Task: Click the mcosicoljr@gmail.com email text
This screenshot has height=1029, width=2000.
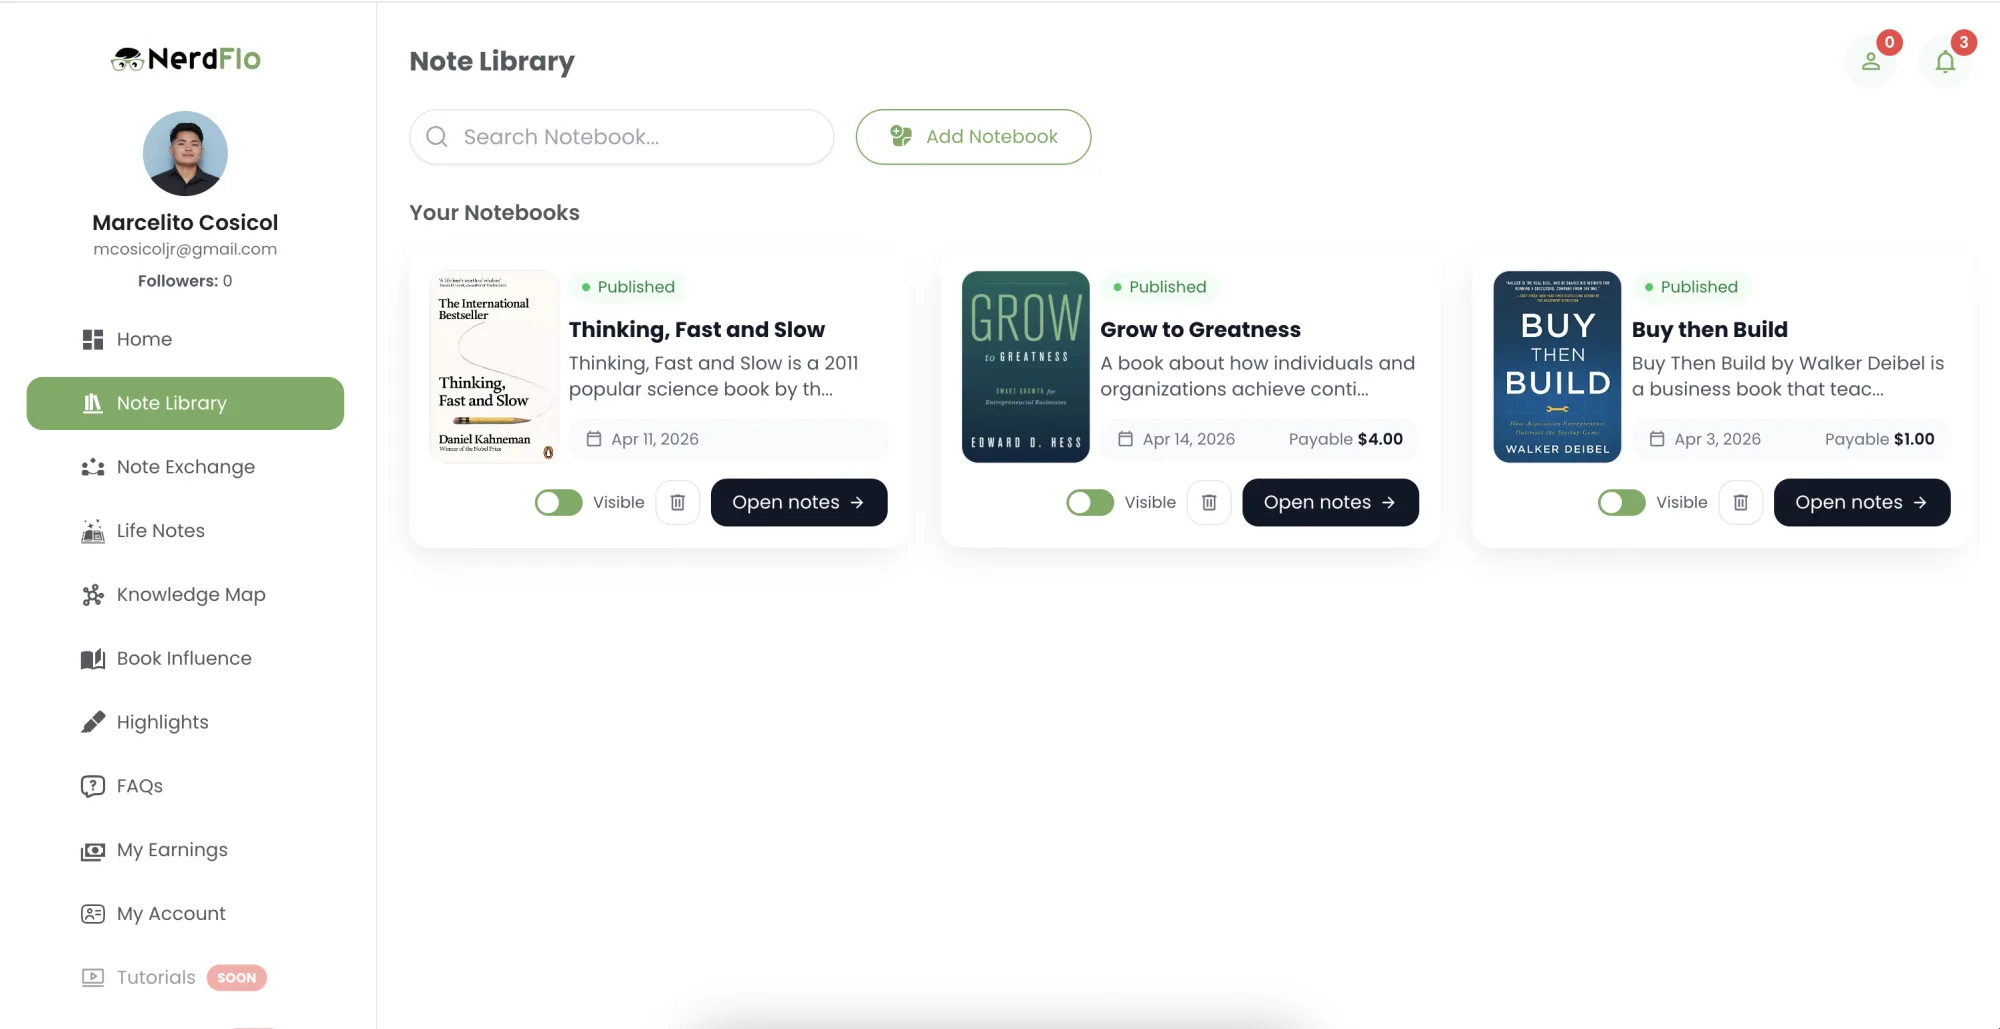Action: coord(185,249)
